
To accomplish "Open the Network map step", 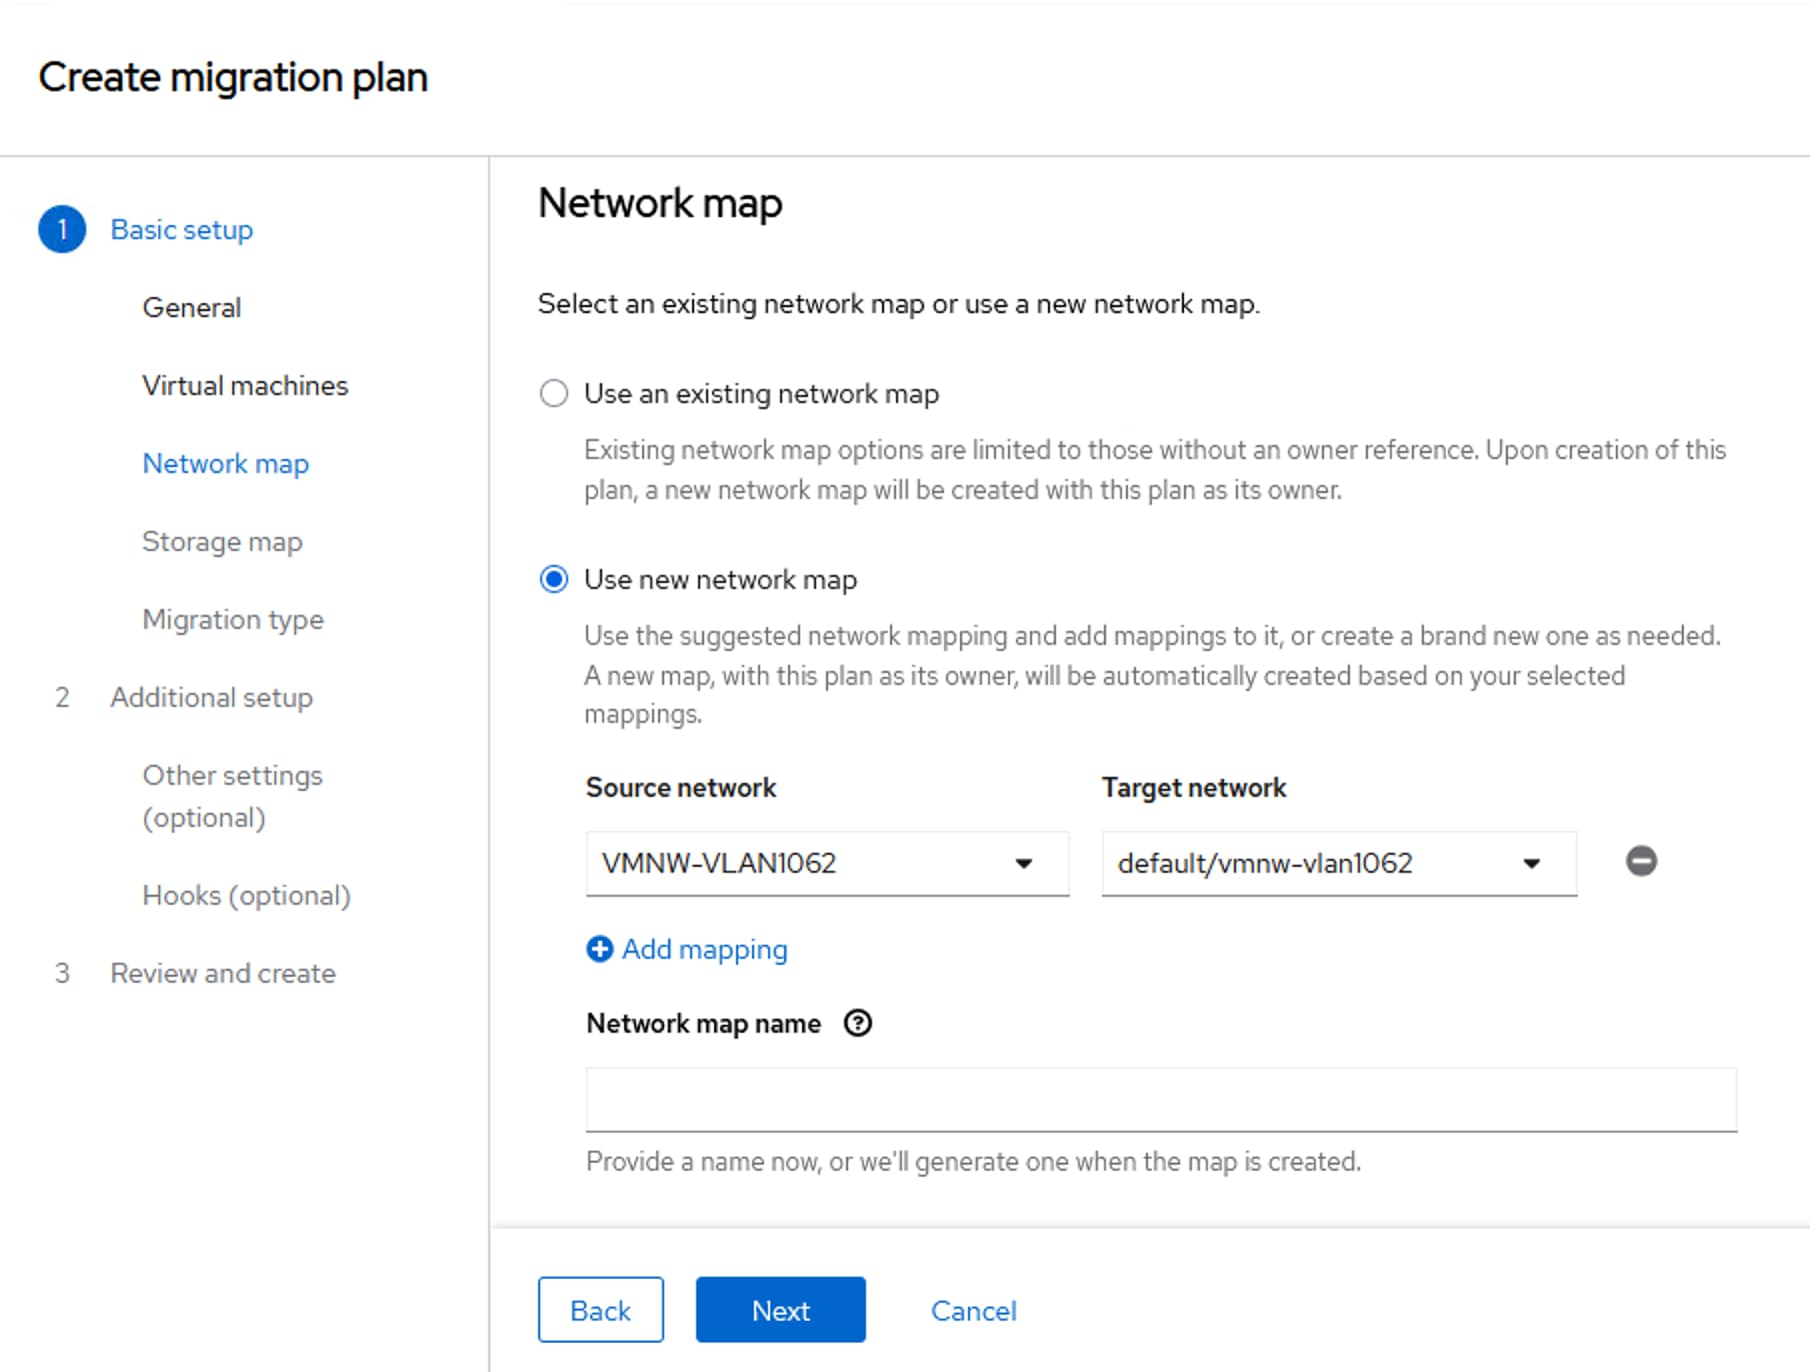I will [225, 463].
